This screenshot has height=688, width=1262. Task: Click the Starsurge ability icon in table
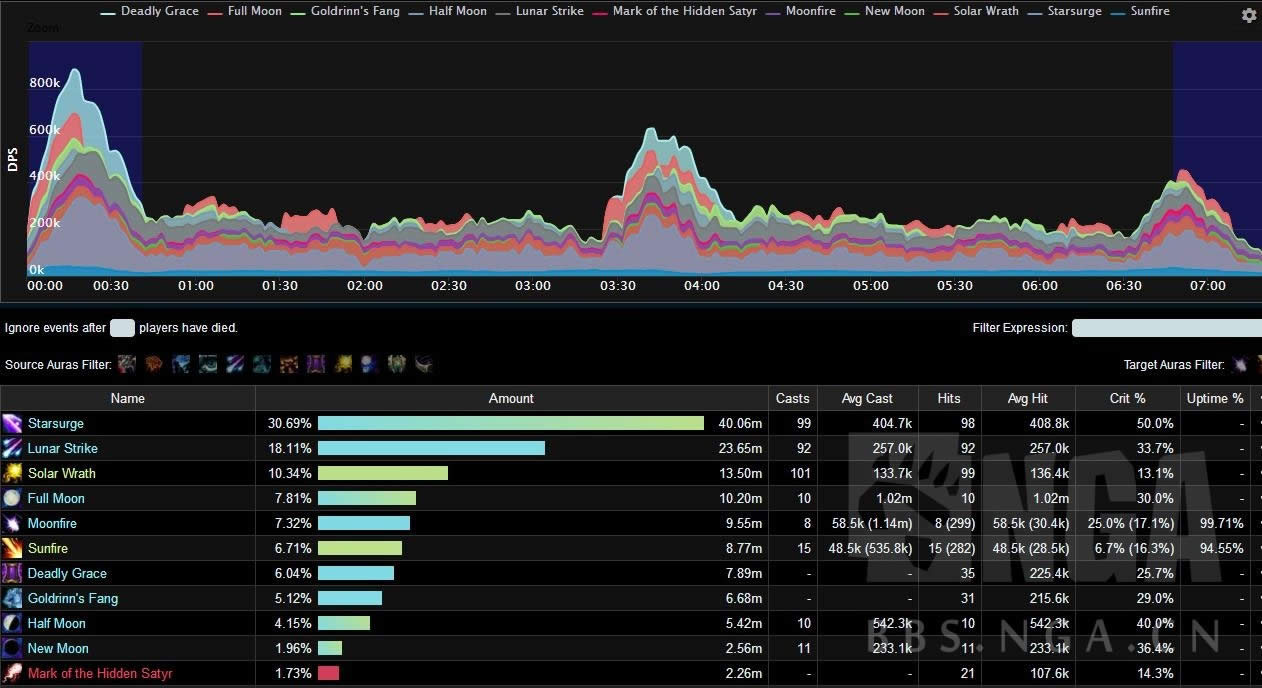pos(12,424)
